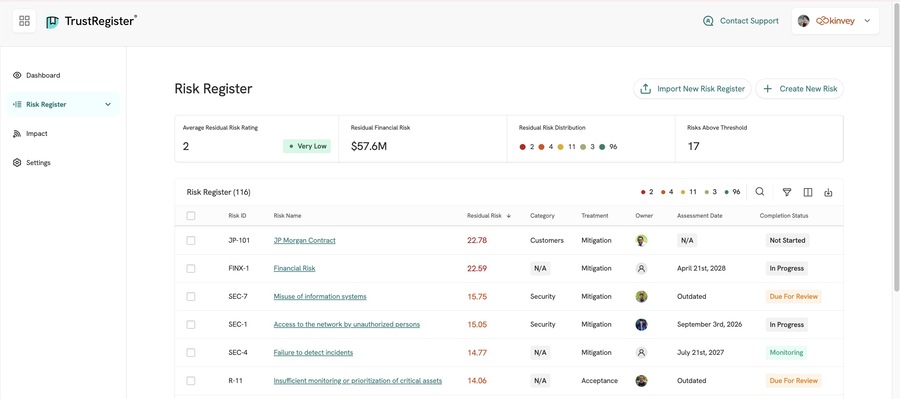
Task: Click owner avatar in SEC-7 row
Action: [641, 297]
